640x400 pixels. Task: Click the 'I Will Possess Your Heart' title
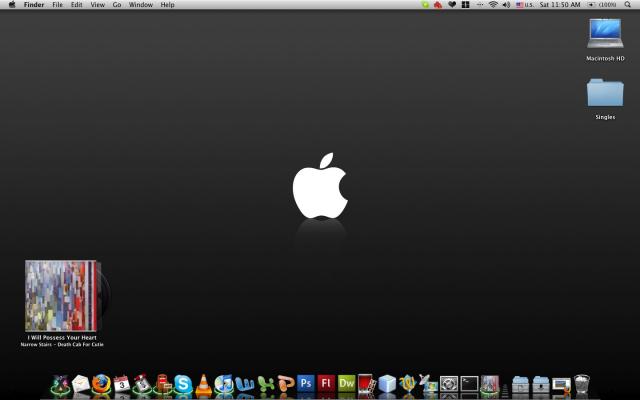(x=62, y=338)
